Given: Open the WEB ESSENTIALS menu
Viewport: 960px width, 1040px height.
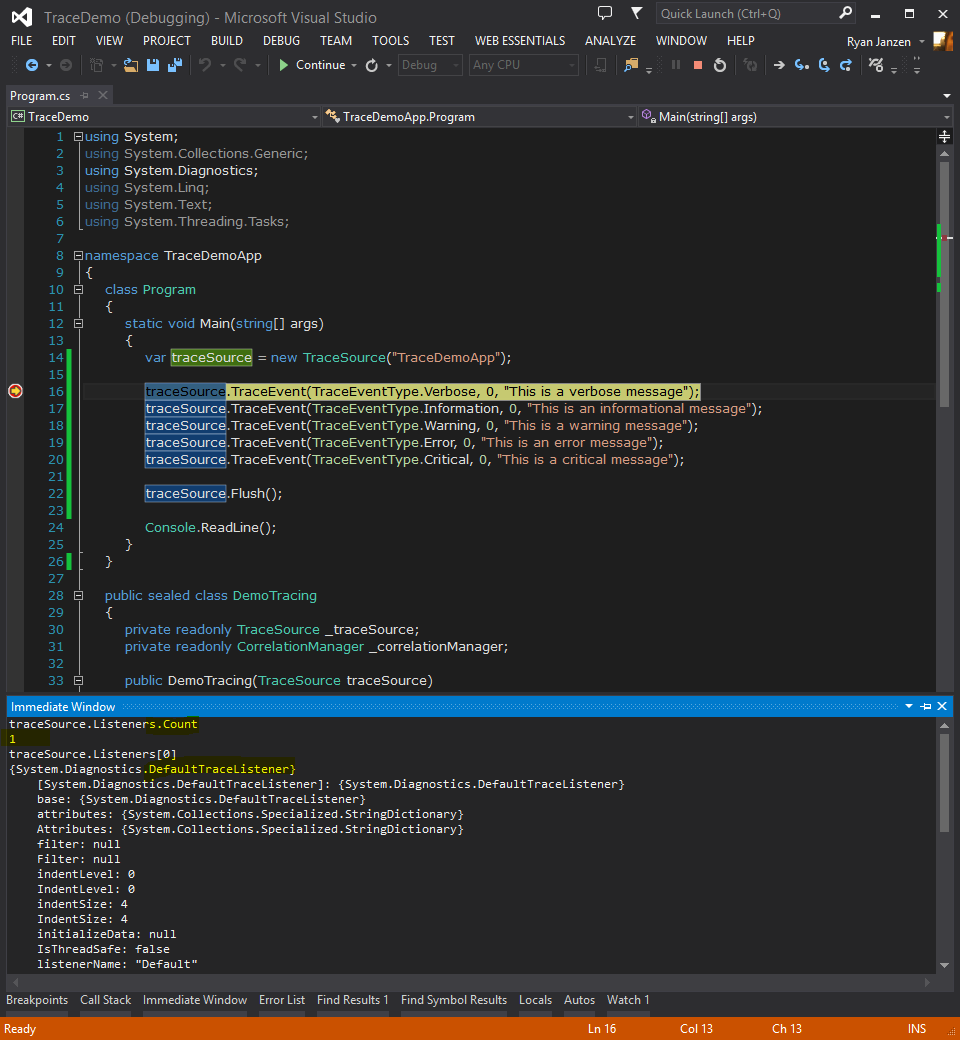Looking at the screenshot, I should (520, 41).
